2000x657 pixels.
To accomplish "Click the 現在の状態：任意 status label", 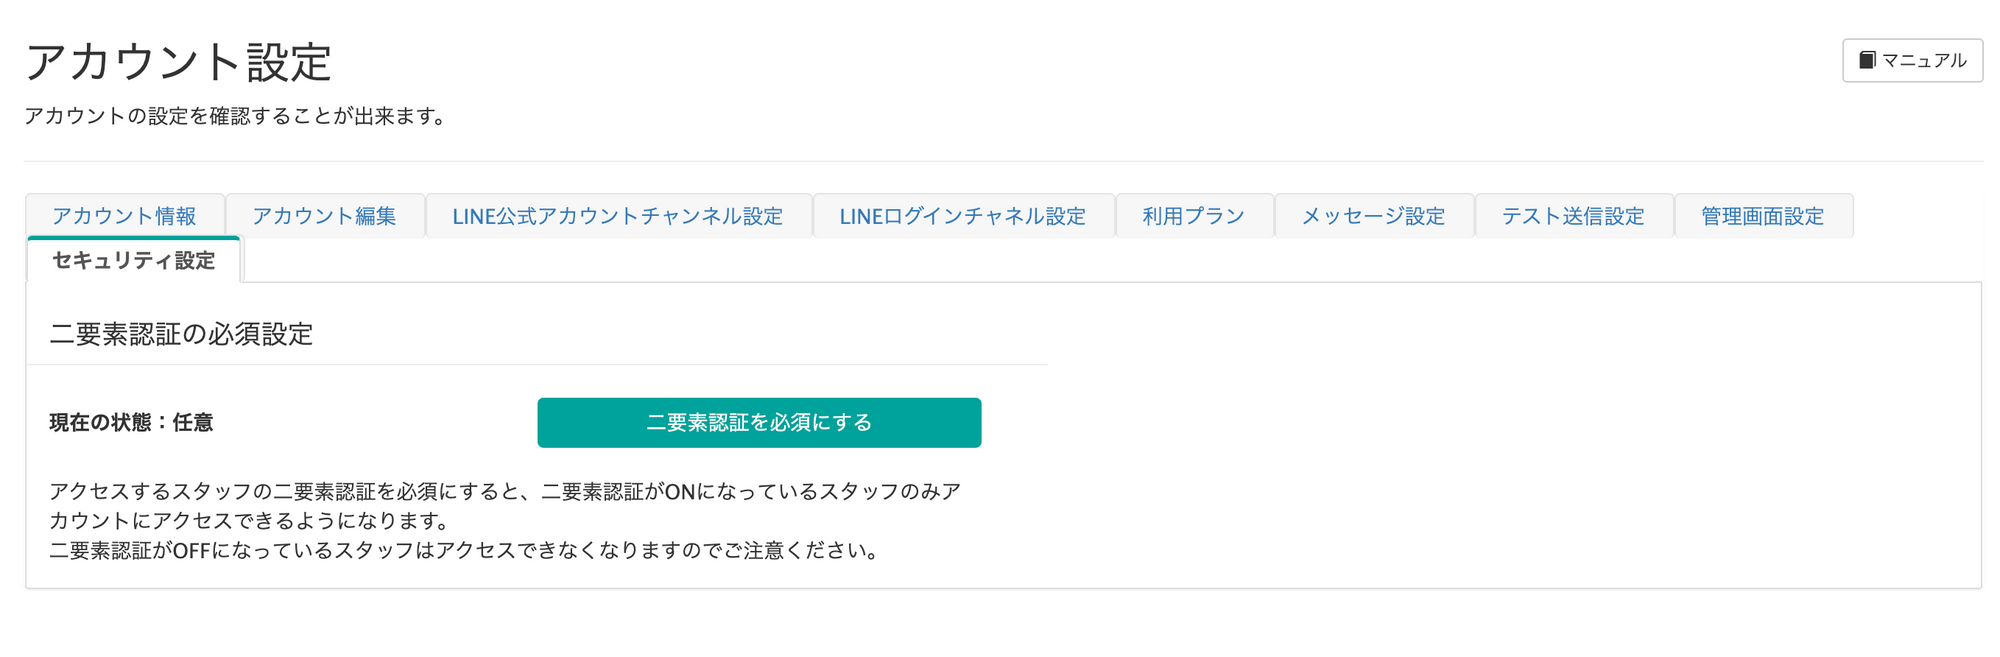I will pos(131,423).
